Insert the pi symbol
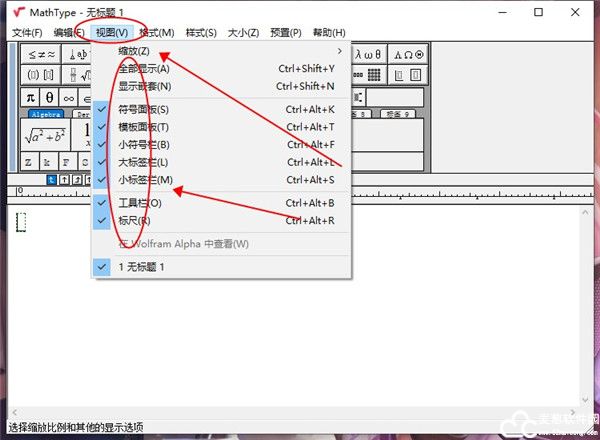600x440 pixels. (30, 98)
